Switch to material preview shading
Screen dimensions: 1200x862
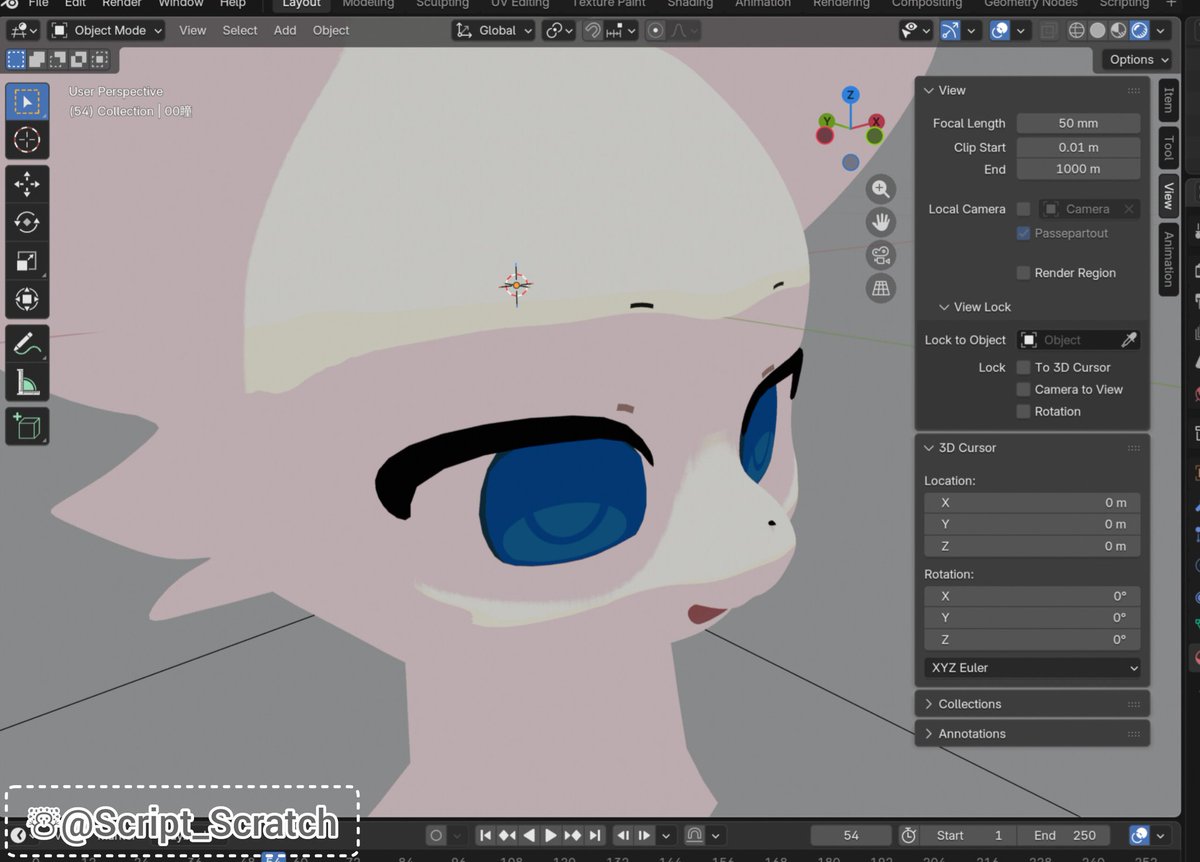click(x=1119, y=30)
